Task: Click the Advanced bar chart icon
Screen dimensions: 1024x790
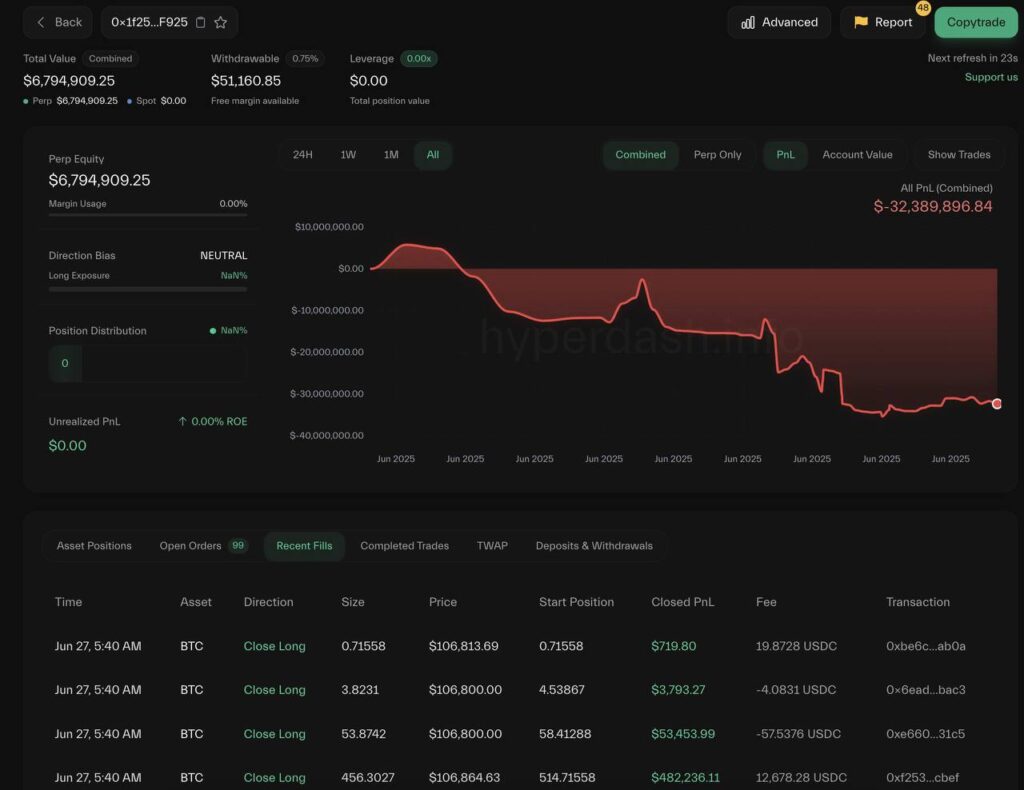Action: click(748, 22)
